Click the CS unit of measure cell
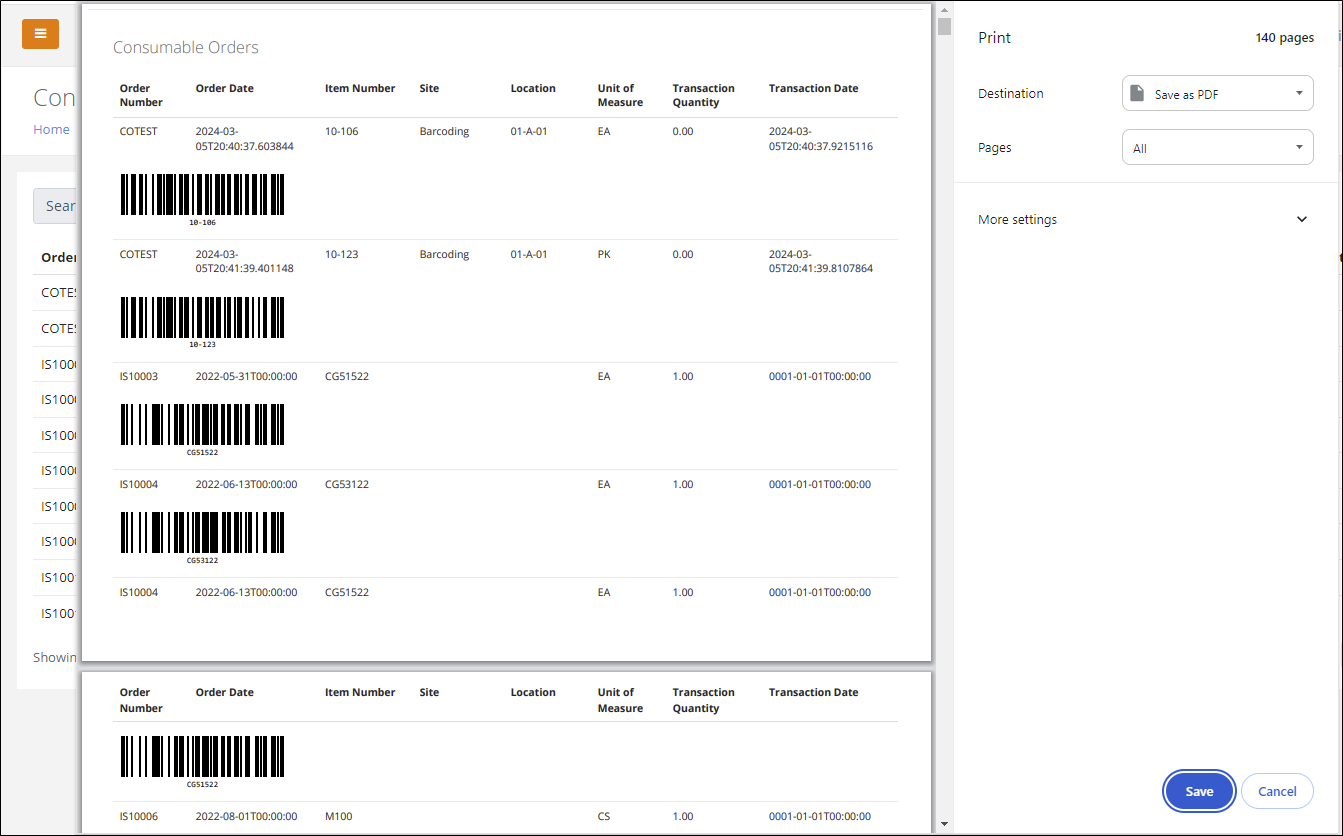 click(604, 816)
